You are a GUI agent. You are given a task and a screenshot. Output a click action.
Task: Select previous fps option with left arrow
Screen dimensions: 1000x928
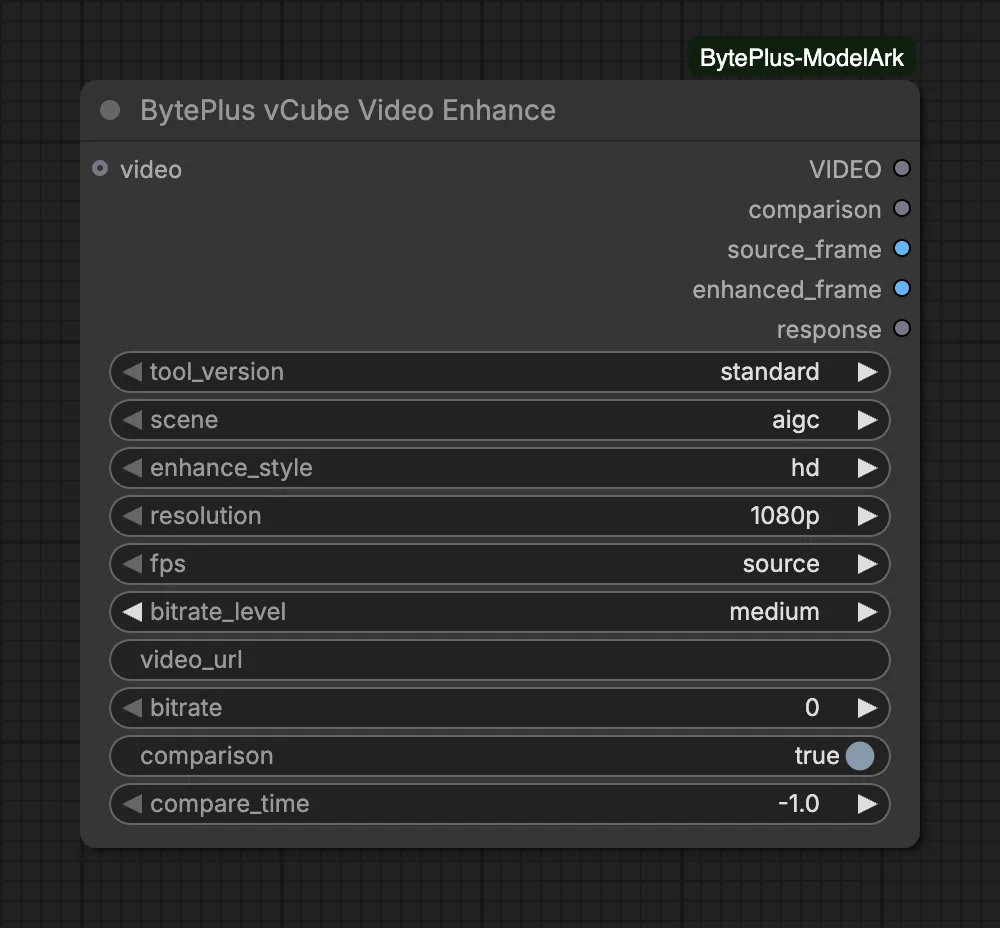[132, 564]
